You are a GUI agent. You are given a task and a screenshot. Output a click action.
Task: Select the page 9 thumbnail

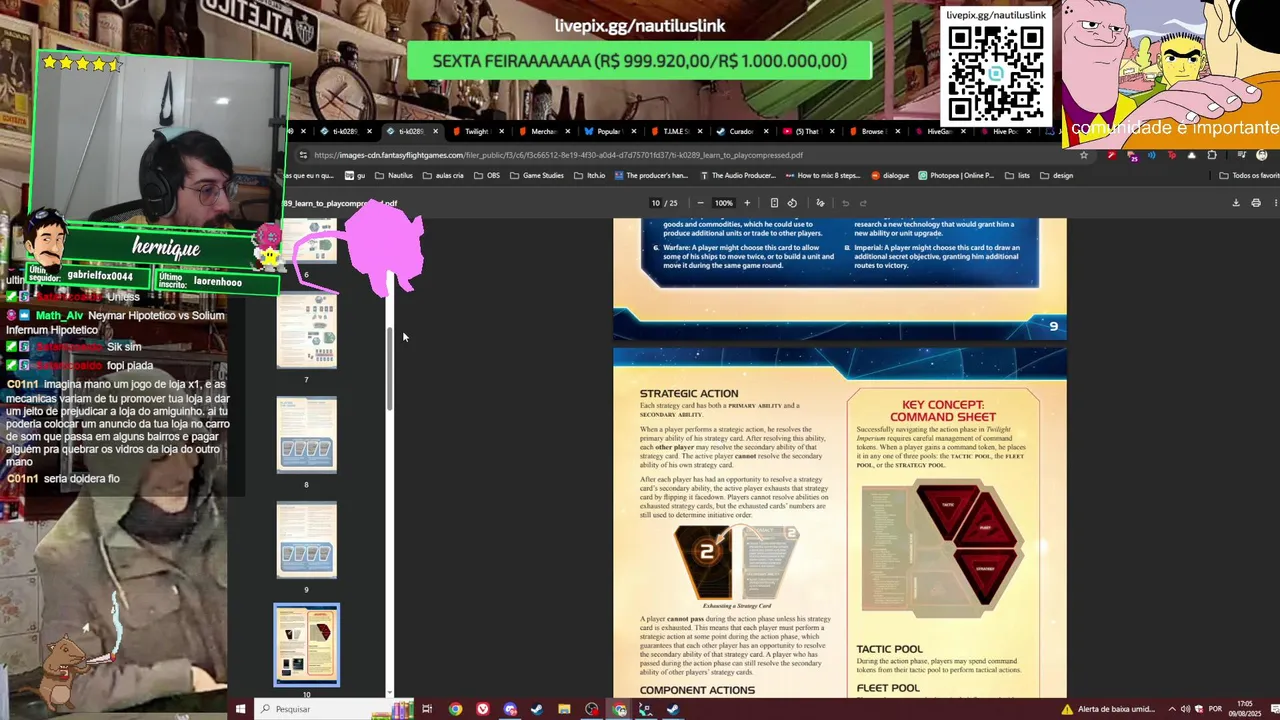307,540
